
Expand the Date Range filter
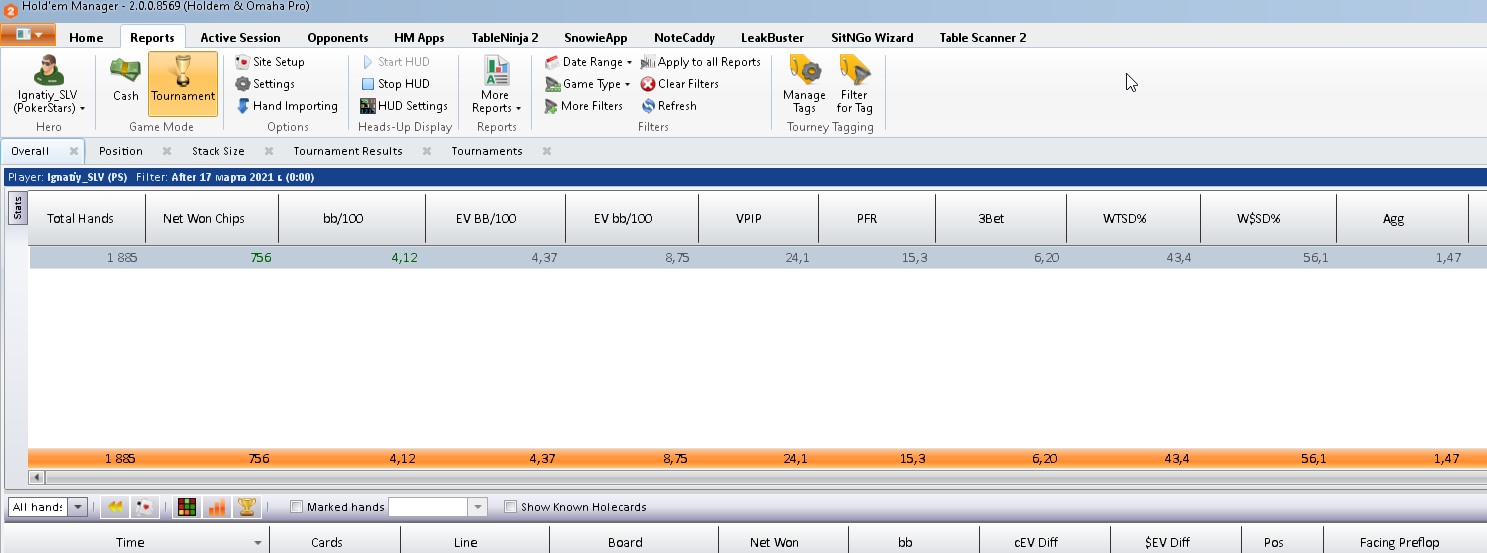(x=588, y=62)
